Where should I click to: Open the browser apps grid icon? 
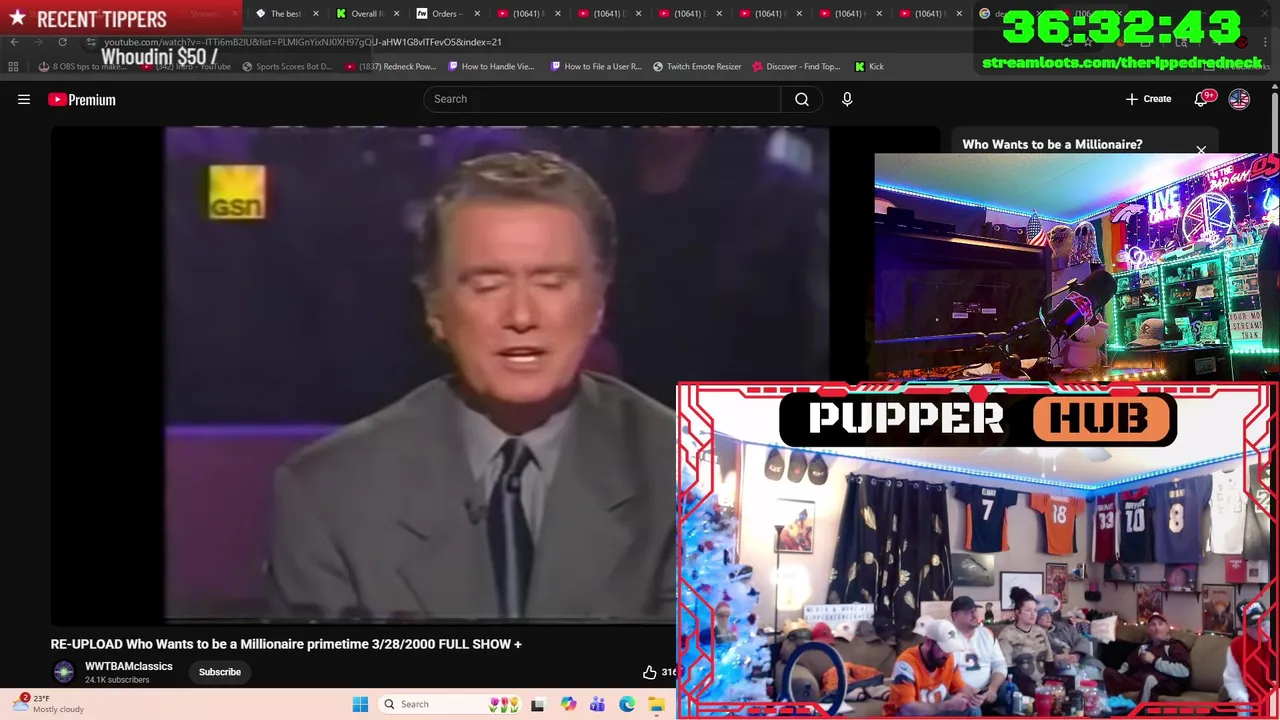pos(13,66)
